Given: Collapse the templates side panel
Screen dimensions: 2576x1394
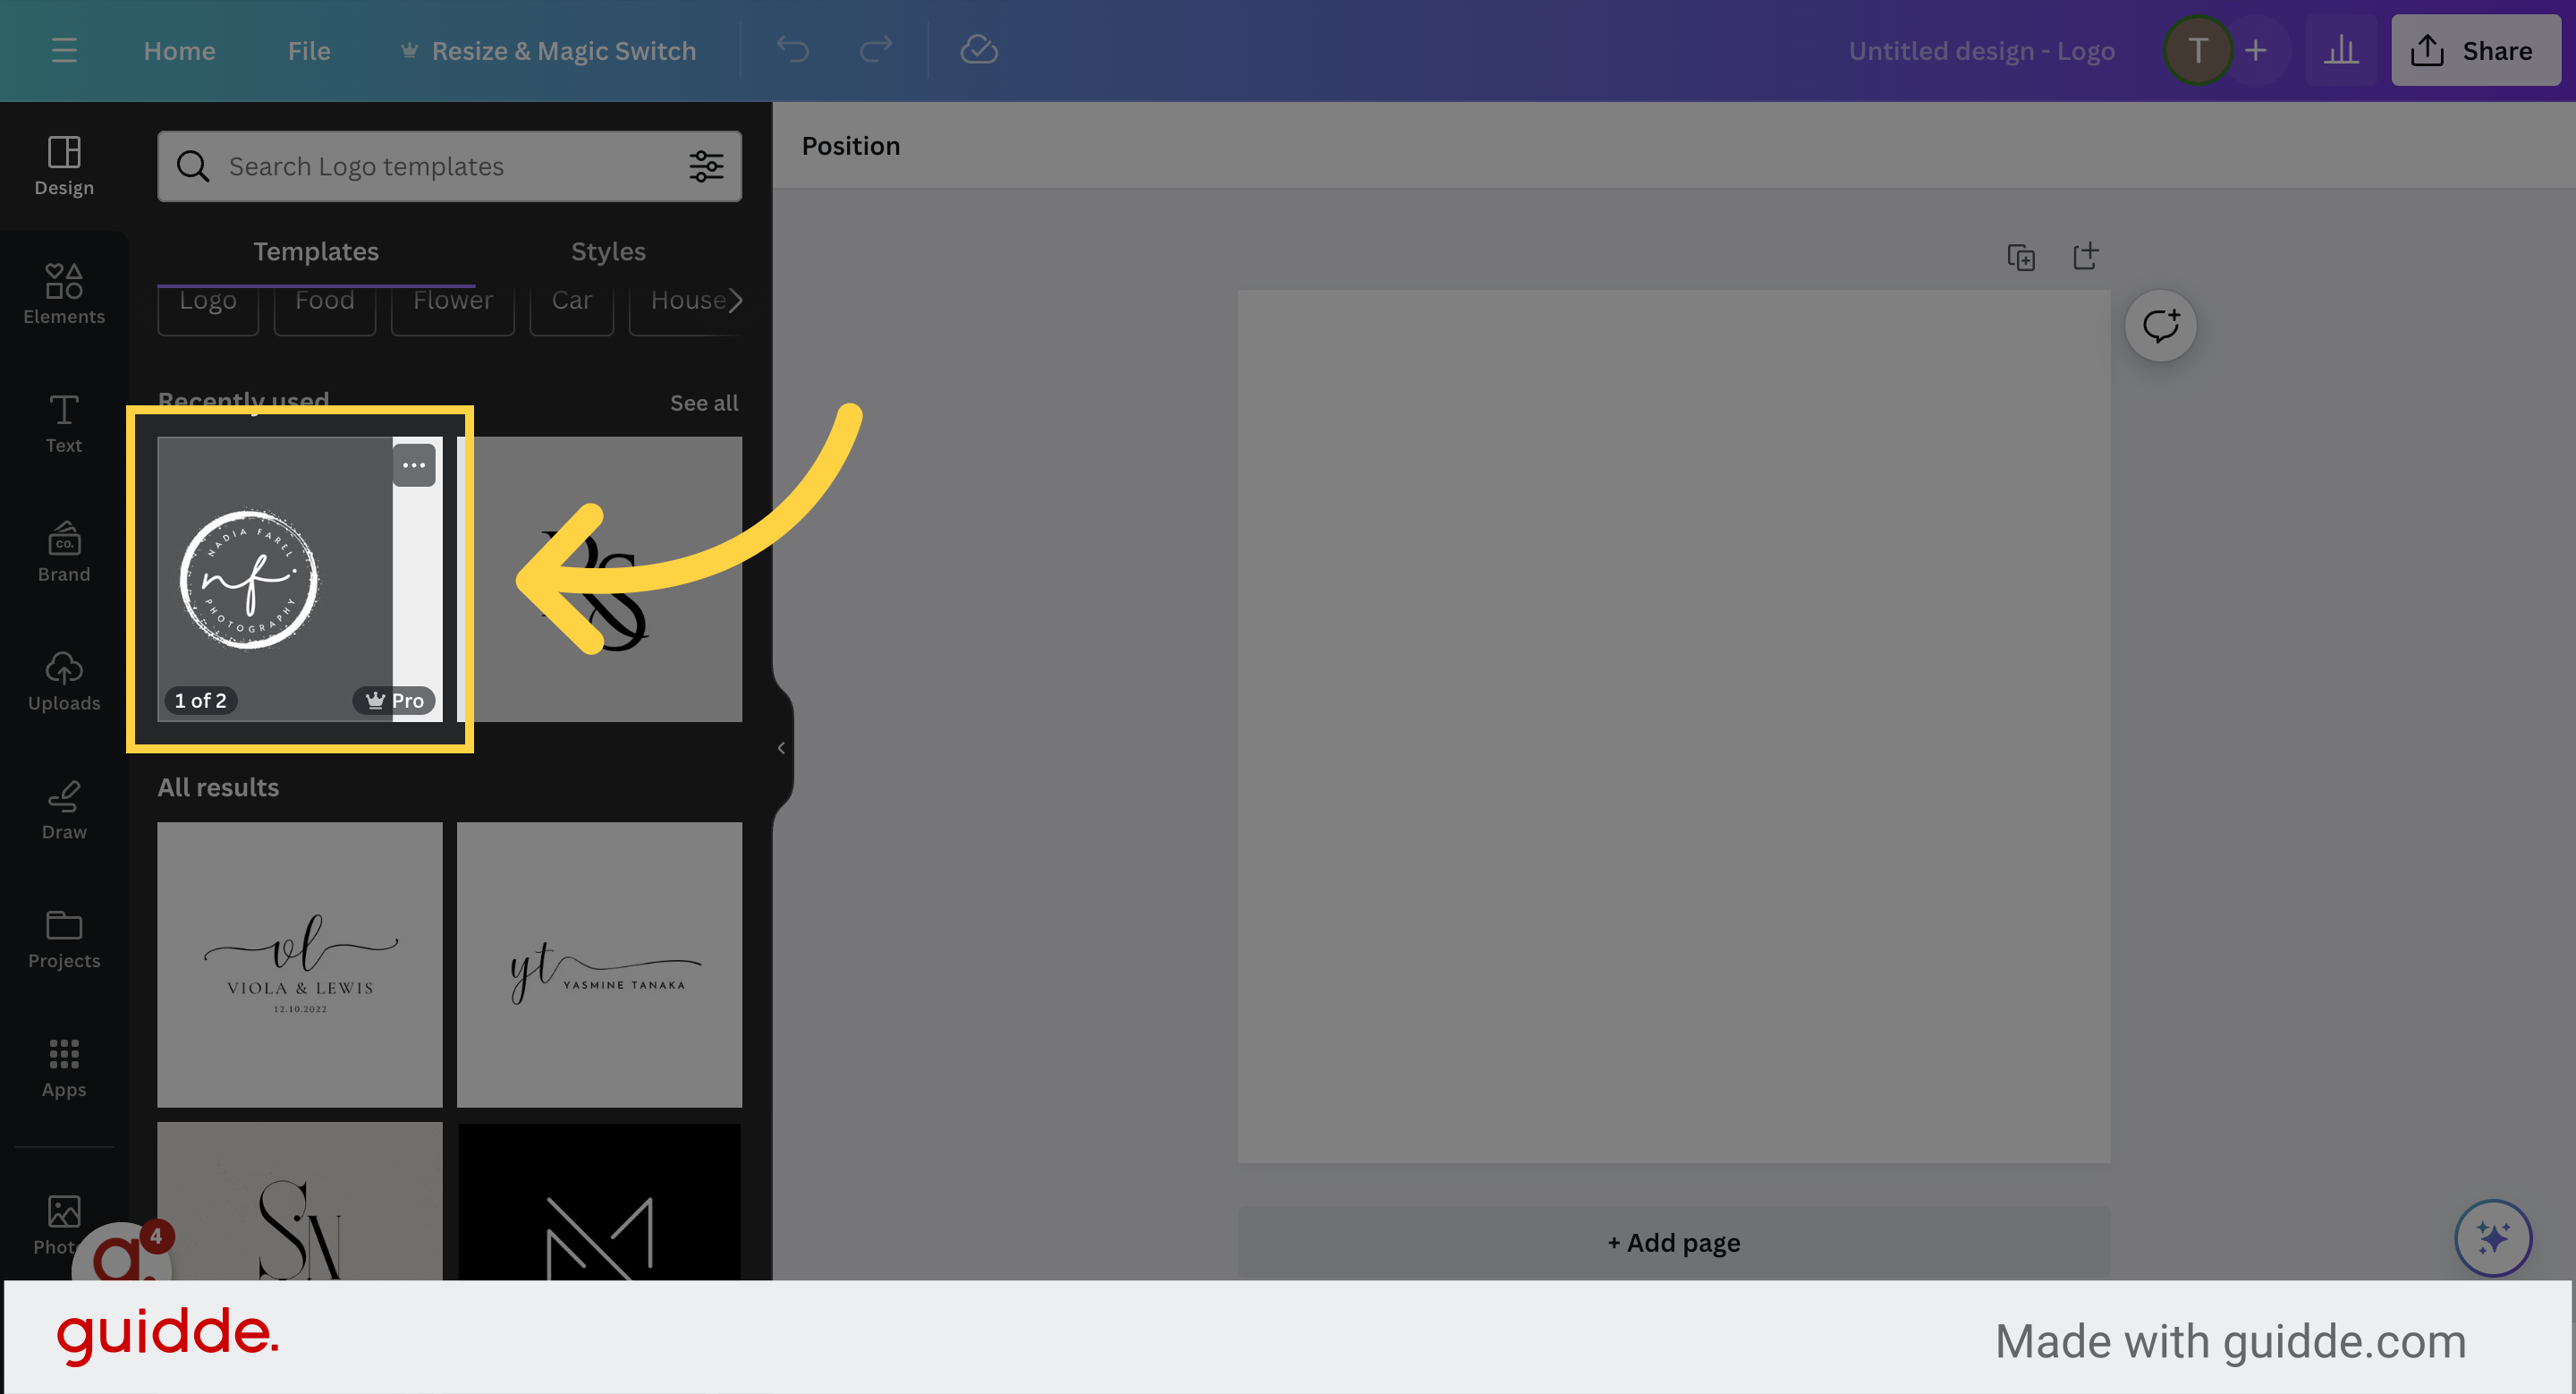Looking at the screenshot, I should [781, 746].
